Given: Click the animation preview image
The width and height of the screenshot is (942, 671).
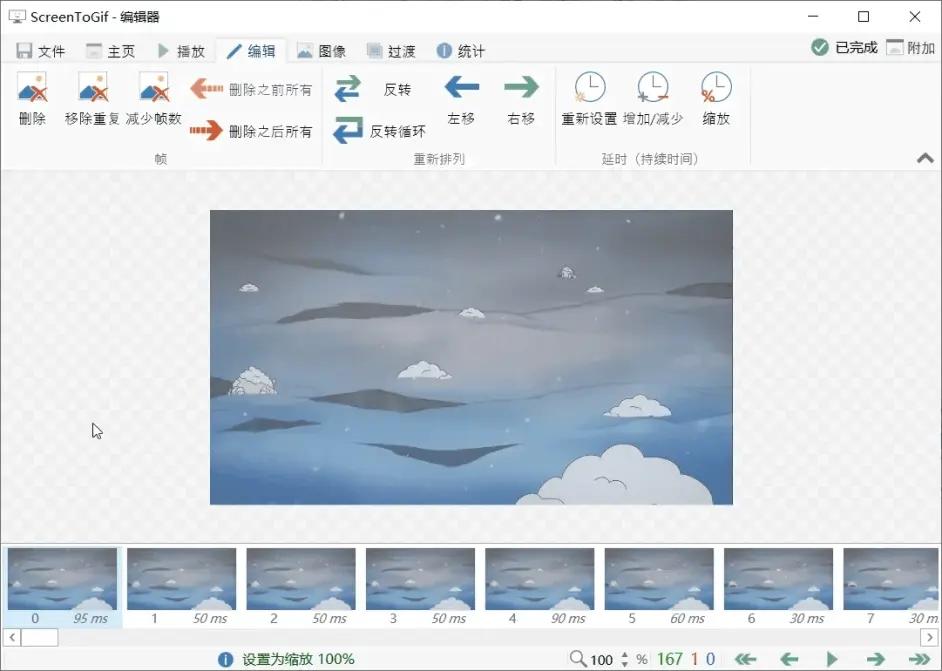Looking at the screenshot, I should (471, 357).
